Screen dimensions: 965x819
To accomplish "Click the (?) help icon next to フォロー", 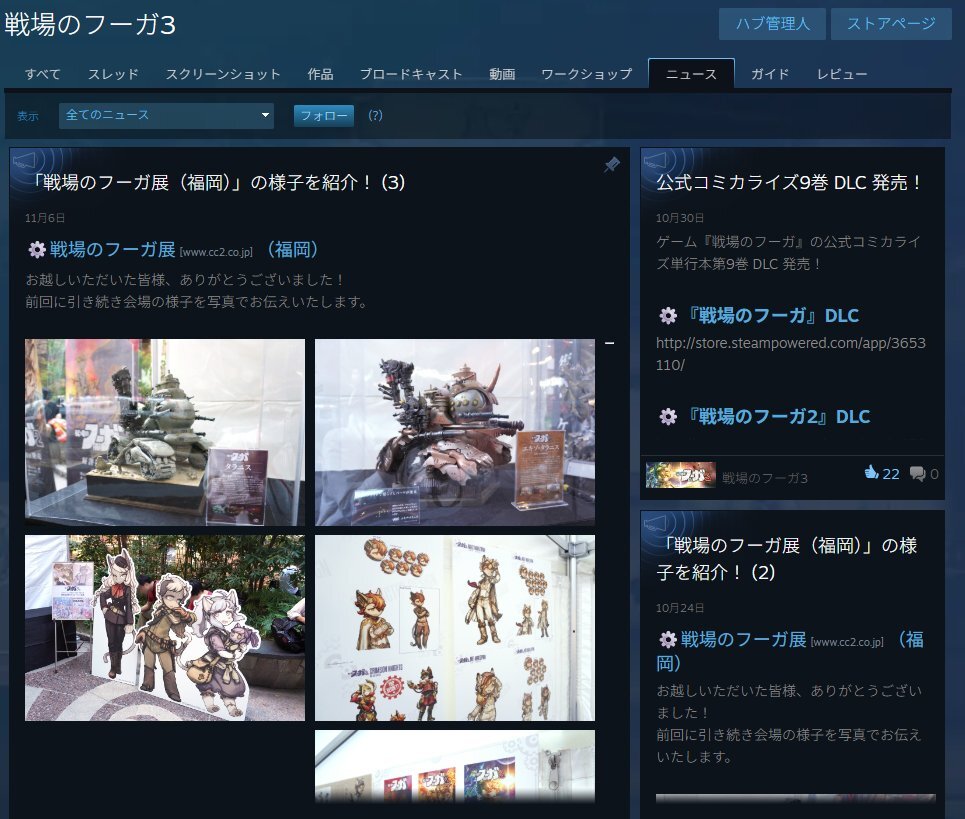I will pos(375,116).
